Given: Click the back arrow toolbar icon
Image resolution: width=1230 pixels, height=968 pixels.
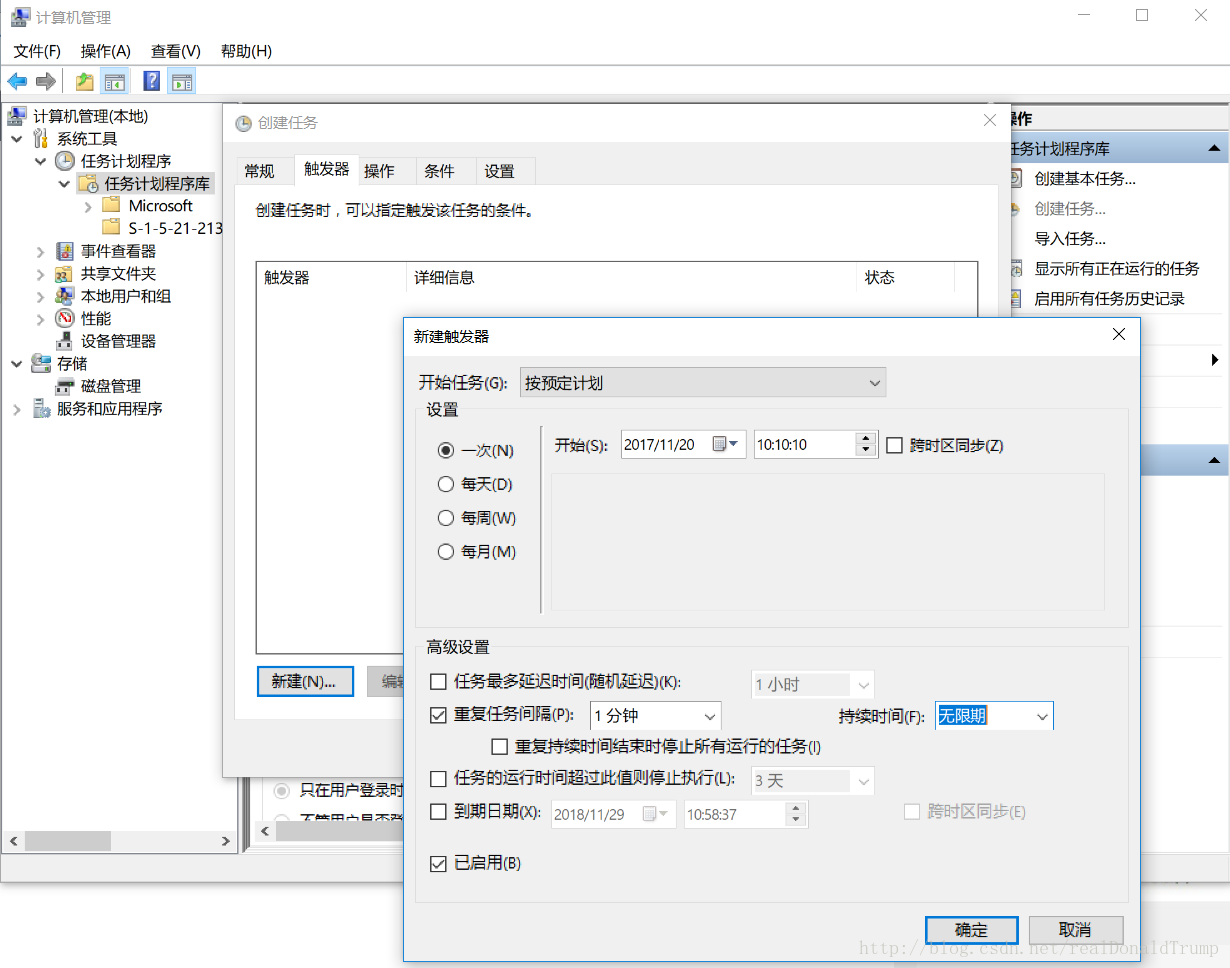Looking at the screenshot, I should click(x=17, y=82).
